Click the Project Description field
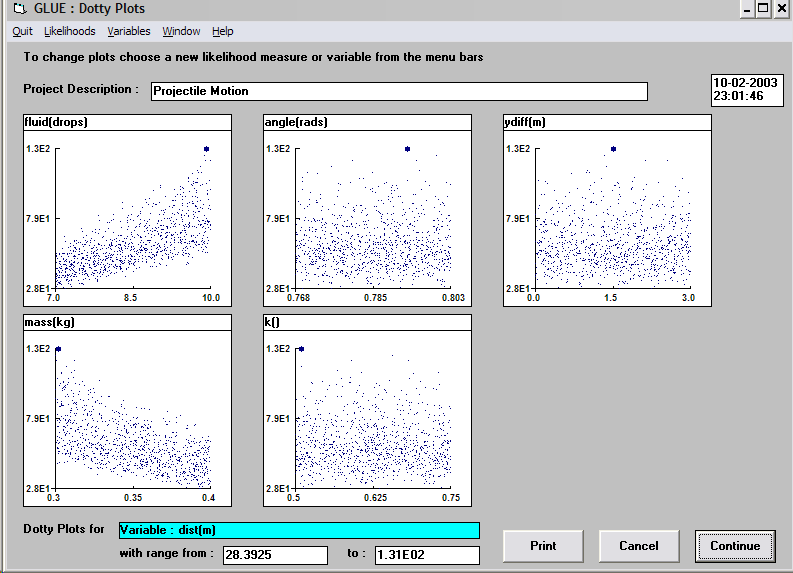793x573 pixels. (399, 91)
